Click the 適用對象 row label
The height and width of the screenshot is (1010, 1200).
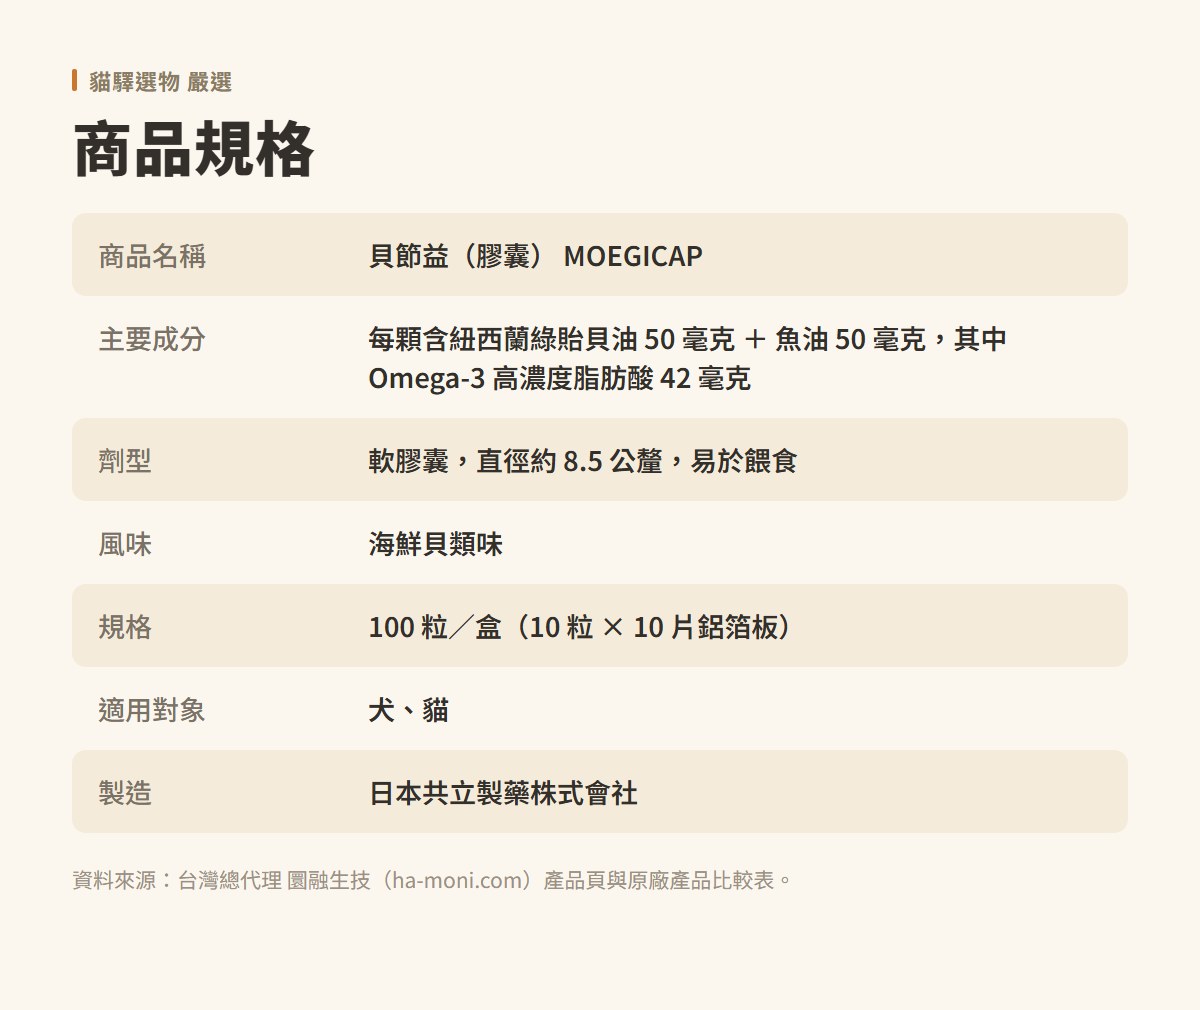152,710
